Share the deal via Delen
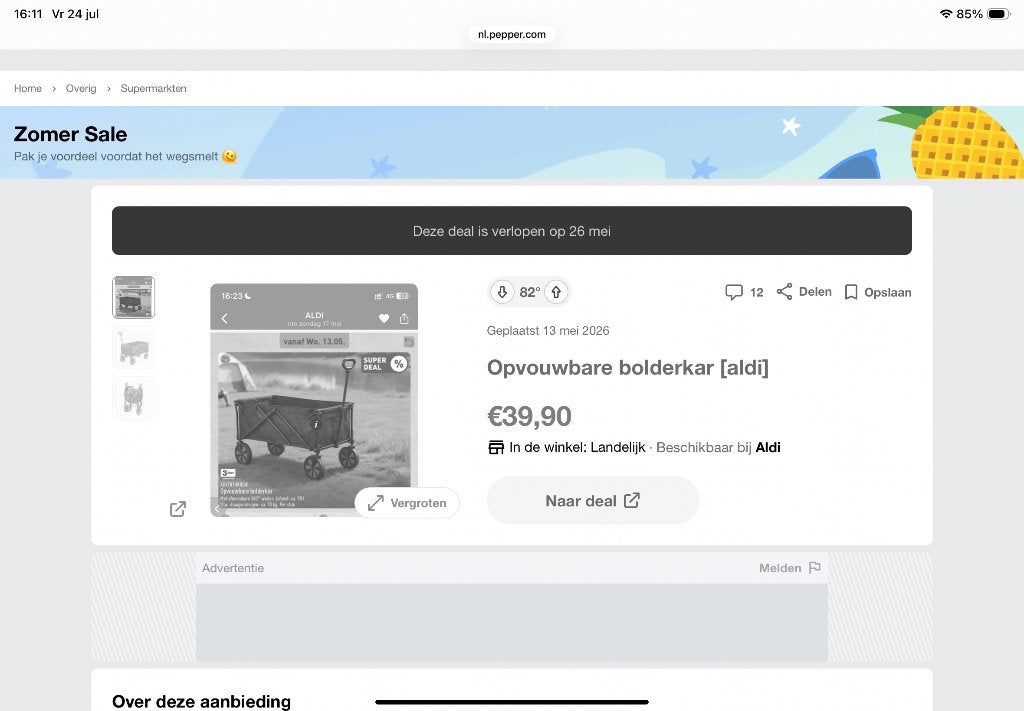The height and width of the screenshot is (711, 1024). tap(804, 292)
